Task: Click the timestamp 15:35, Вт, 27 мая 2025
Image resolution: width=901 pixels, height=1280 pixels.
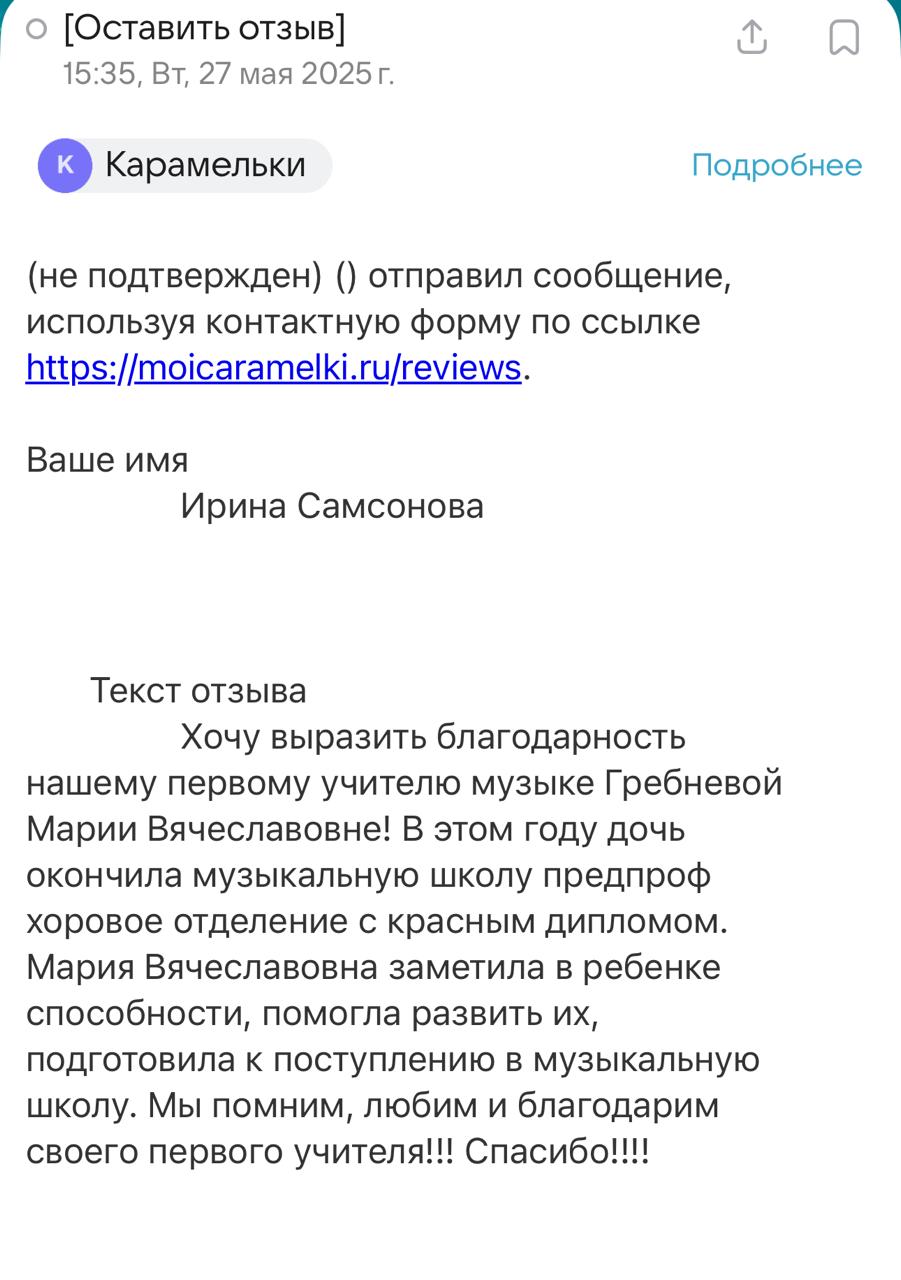Action: (x=228, y=73)
